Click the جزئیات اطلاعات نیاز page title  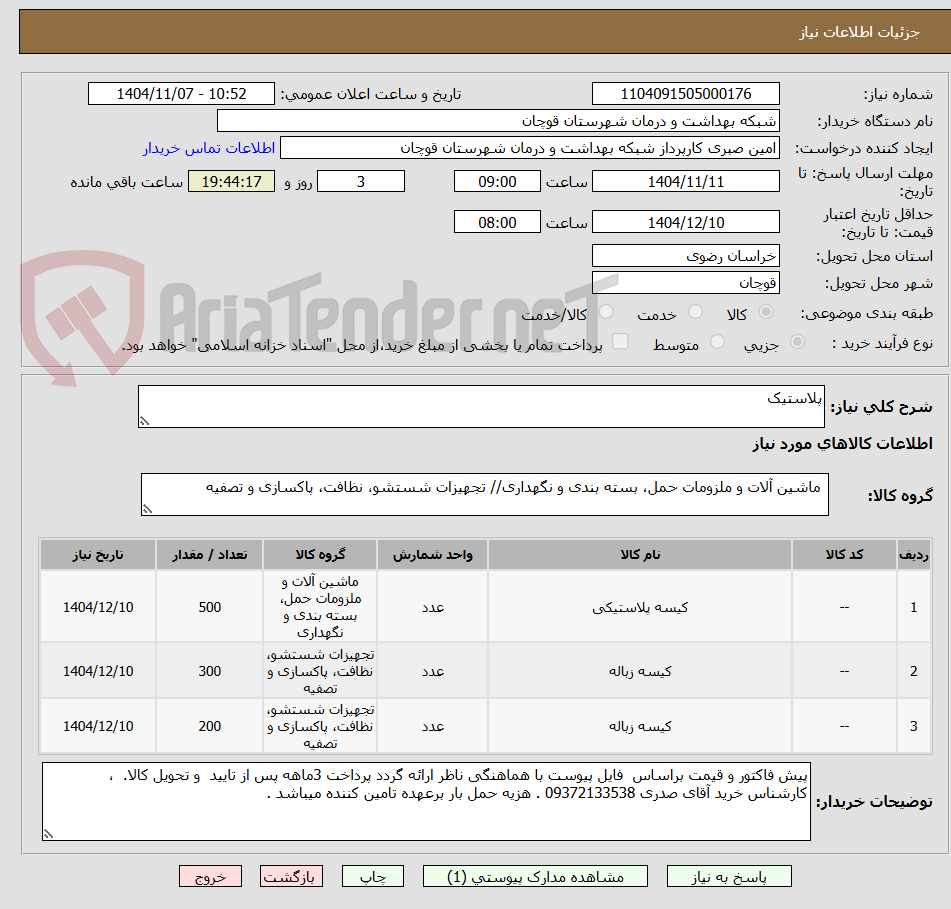coord(859,32)
